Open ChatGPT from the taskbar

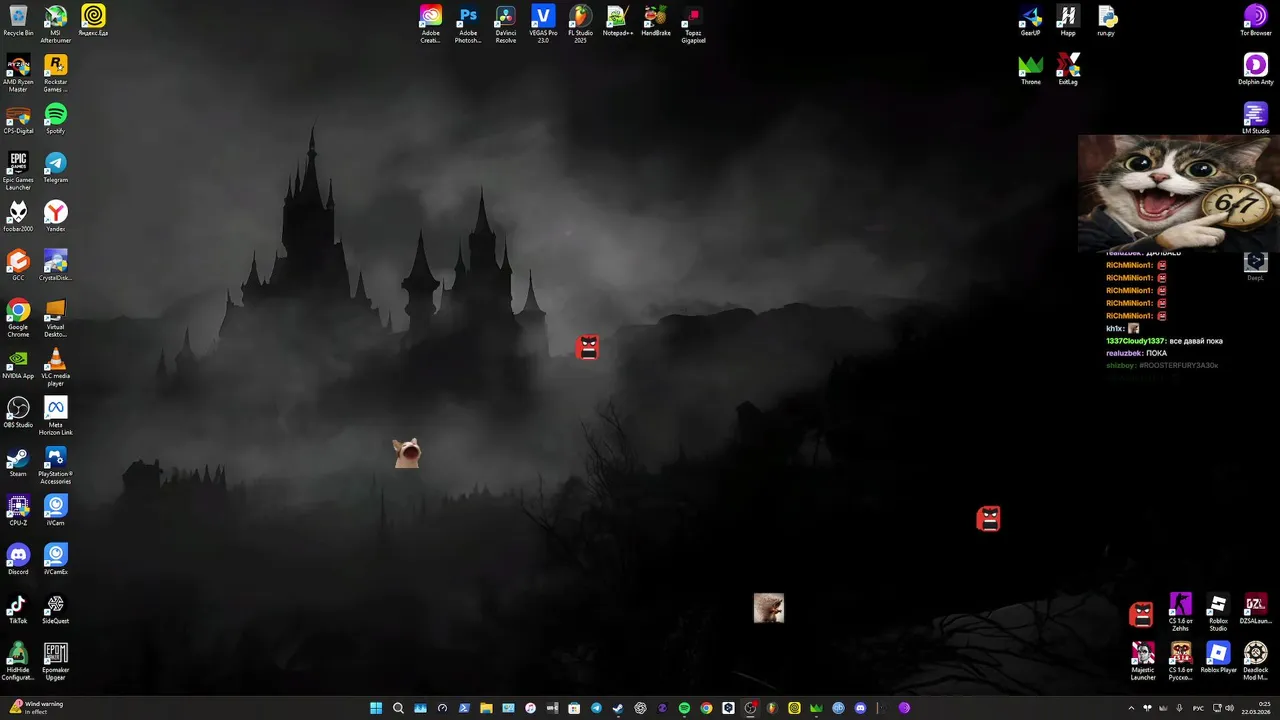[x=640, y=708]
